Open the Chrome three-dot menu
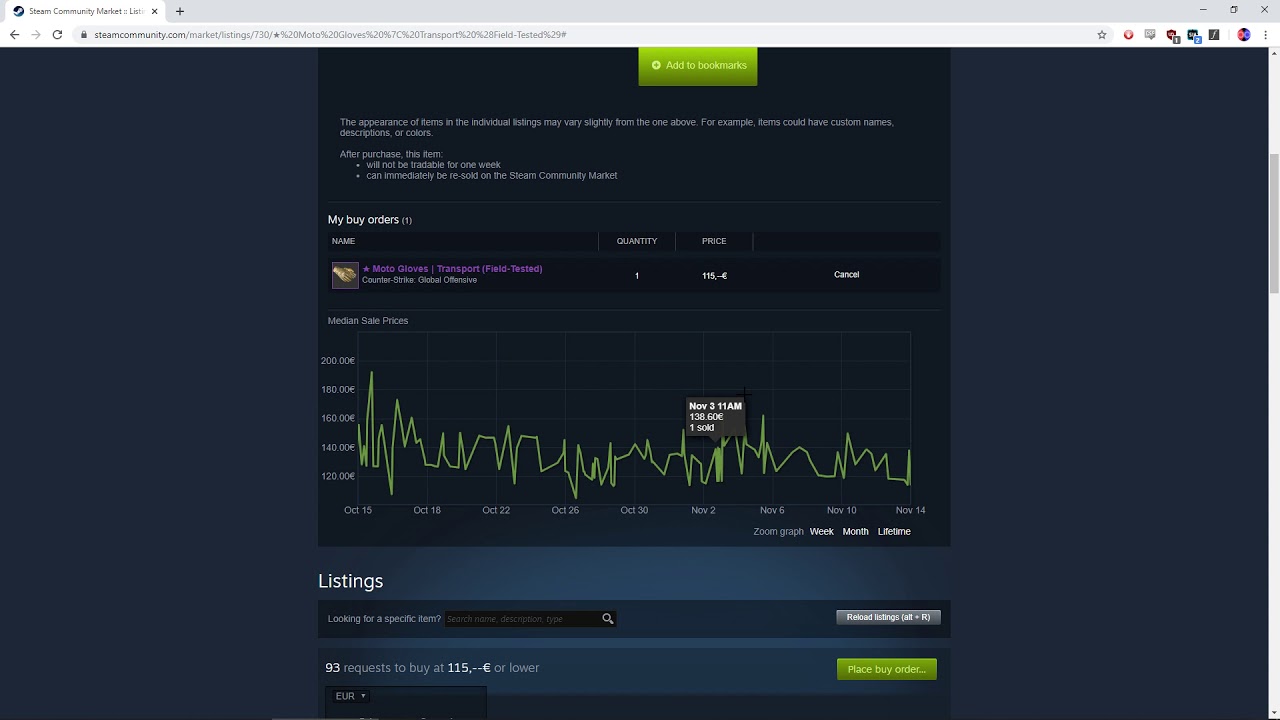 click(x=1265, y=34)
